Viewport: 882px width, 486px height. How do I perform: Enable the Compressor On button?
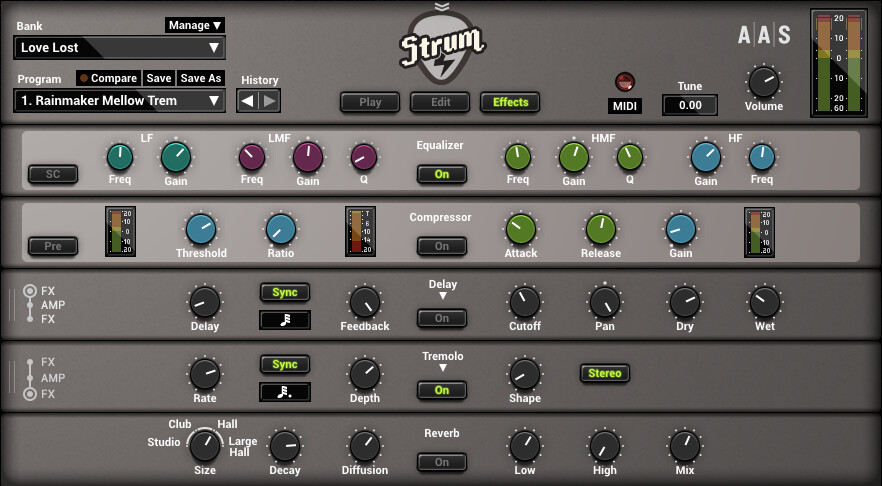coord(442,246)
